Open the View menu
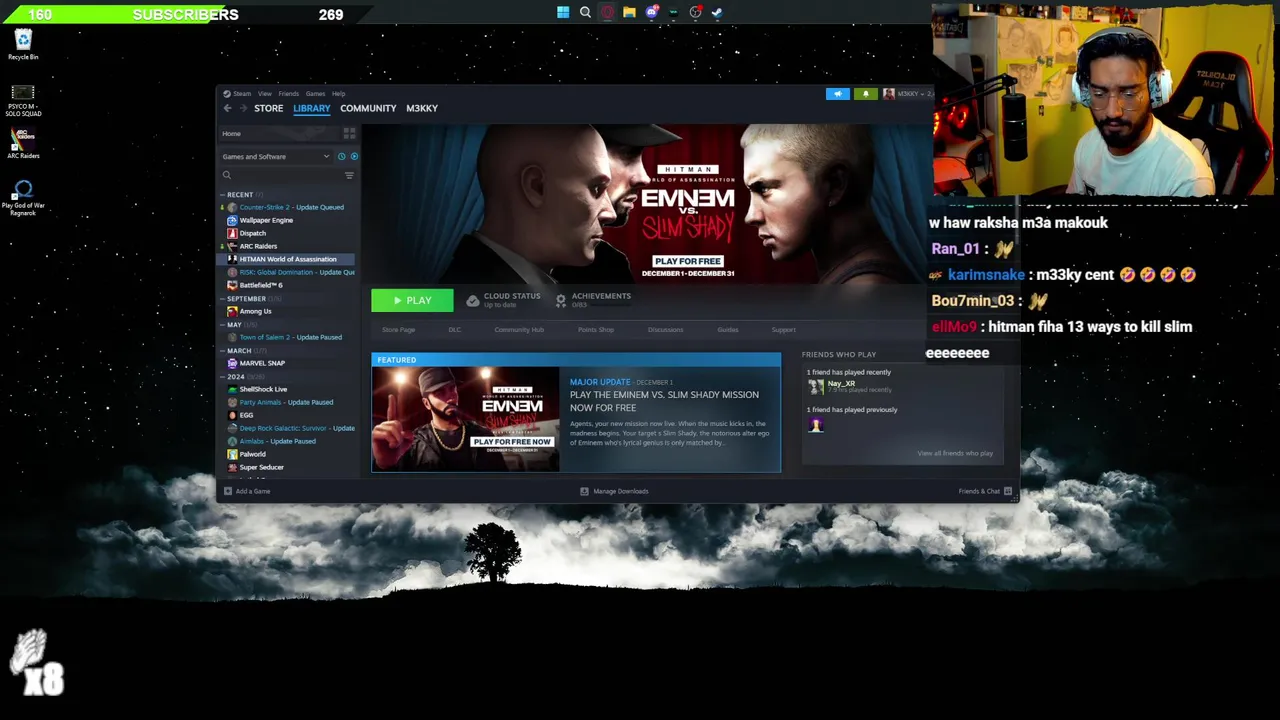The width and height of the screenshot is (1280, 720). 264,94
